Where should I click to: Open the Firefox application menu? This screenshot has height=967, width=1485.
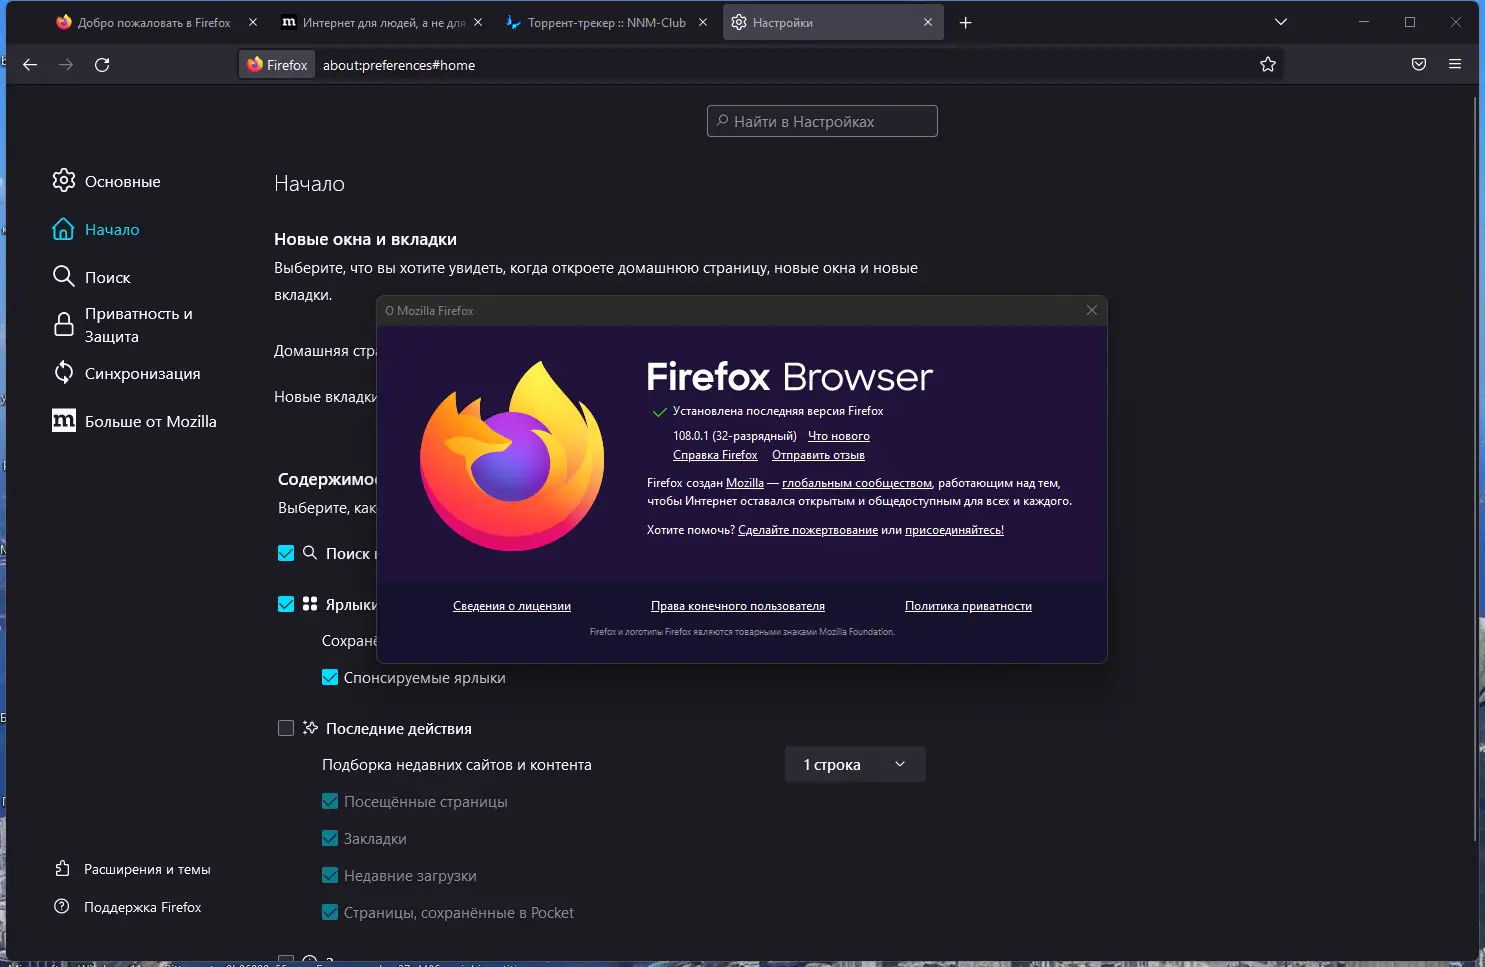point(1455,65)
